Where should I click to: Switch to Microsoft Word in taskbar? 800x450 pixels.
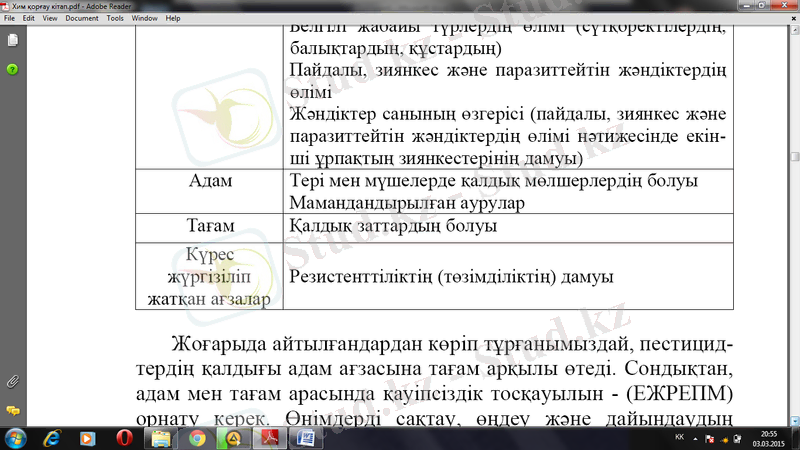[307, 437]
